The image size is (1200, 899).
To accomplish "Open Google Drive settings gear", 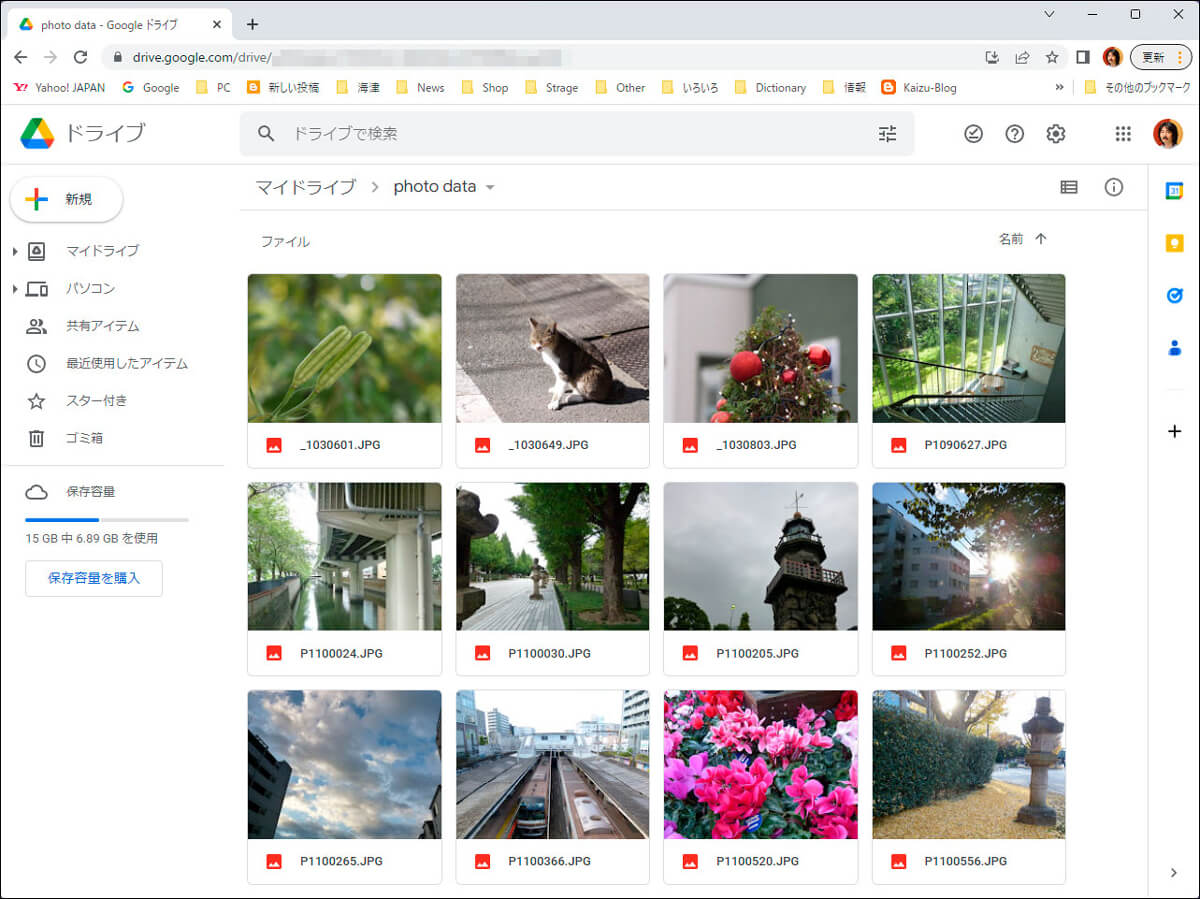I will (x=1055, y=134).
